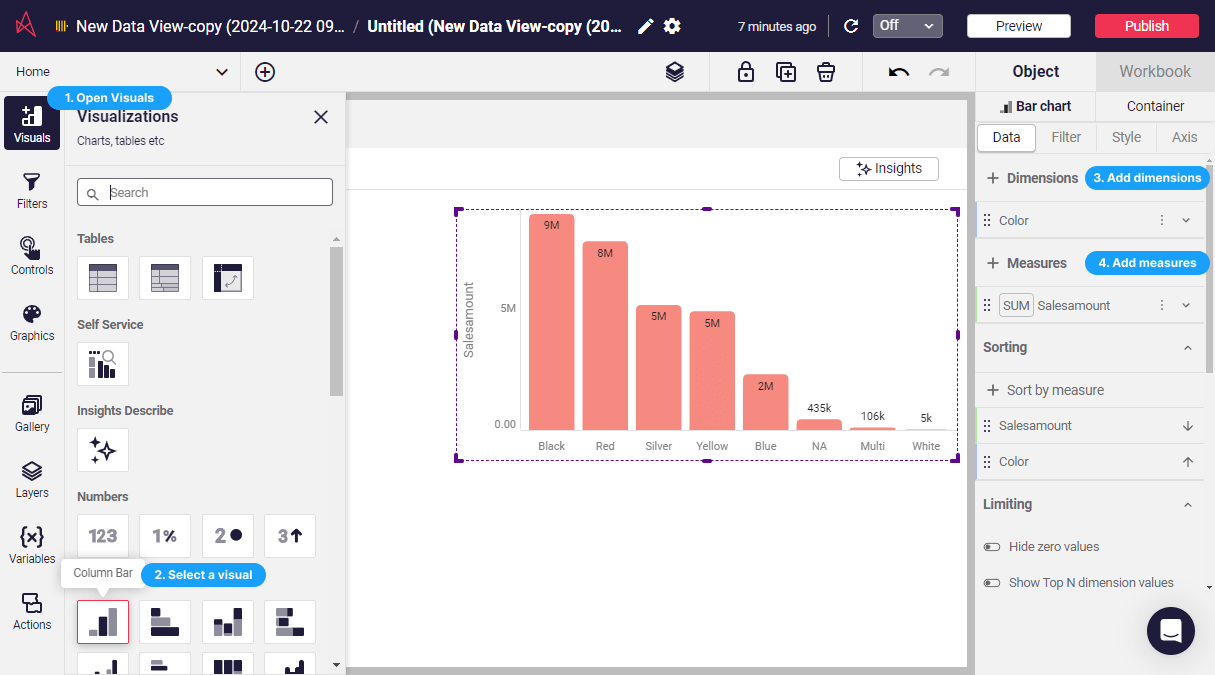Enable the Hide zero values toggle
Image resolution: width=1215 pixels, height=675 pixels.
(991, 546)
